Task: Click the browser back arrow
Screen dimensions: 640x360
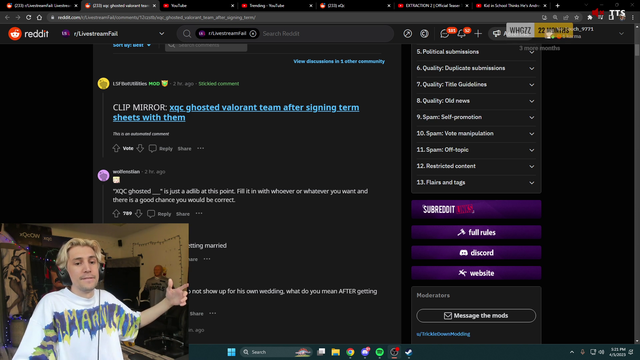Action: 7,18
